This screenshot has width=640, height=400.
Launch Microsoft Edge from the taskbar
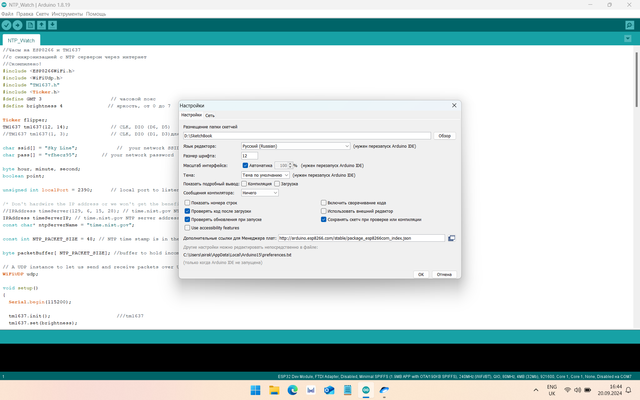tap(292, 391)
